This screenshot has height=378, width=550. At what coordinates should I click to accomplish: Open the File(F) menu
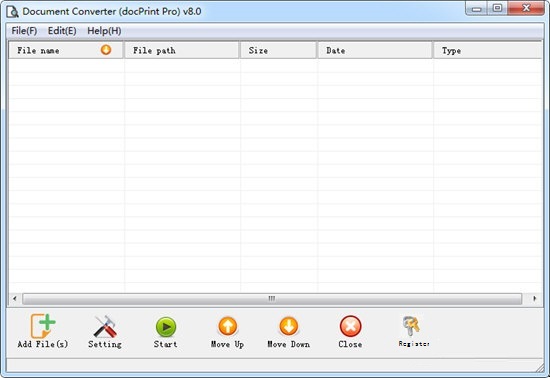(24, 31)
